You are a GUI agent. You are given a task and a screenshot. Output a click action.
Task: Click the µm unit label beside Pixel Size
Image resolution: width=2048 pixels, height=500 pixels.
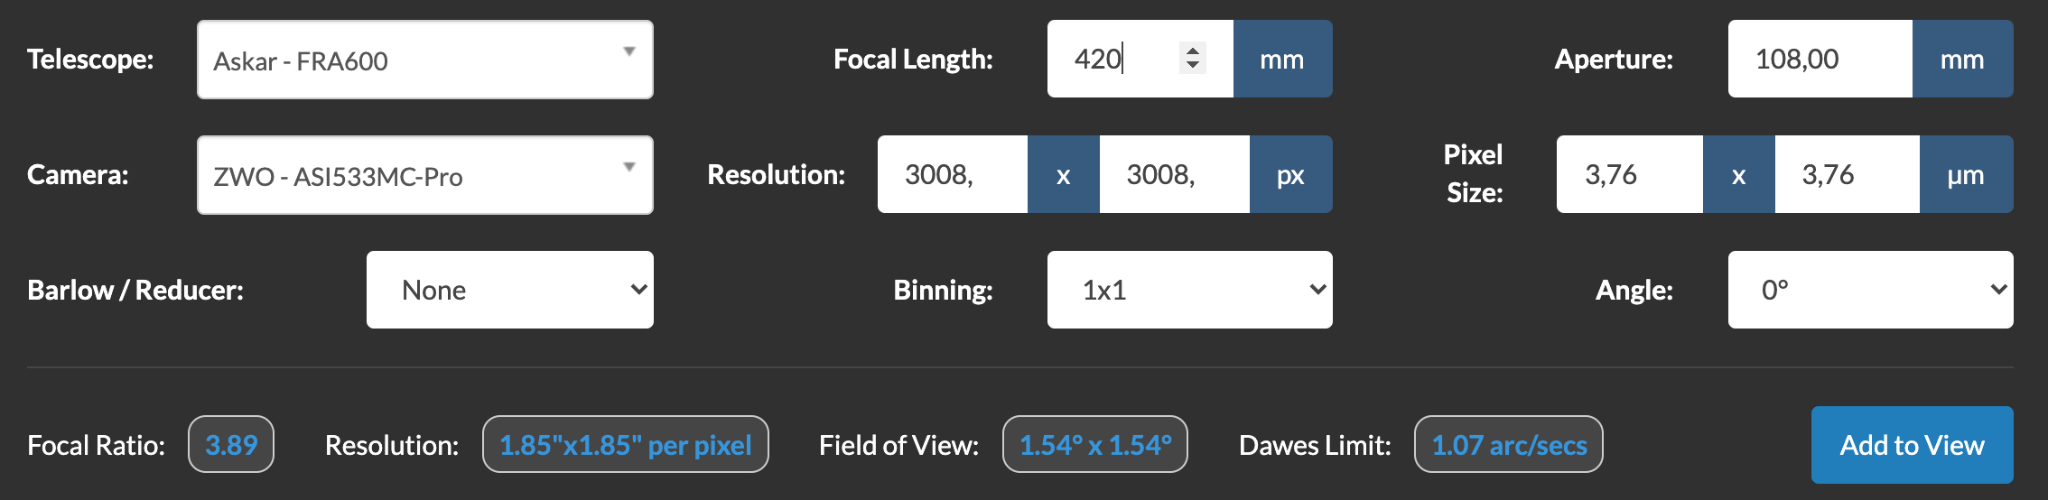[1966, 174]
